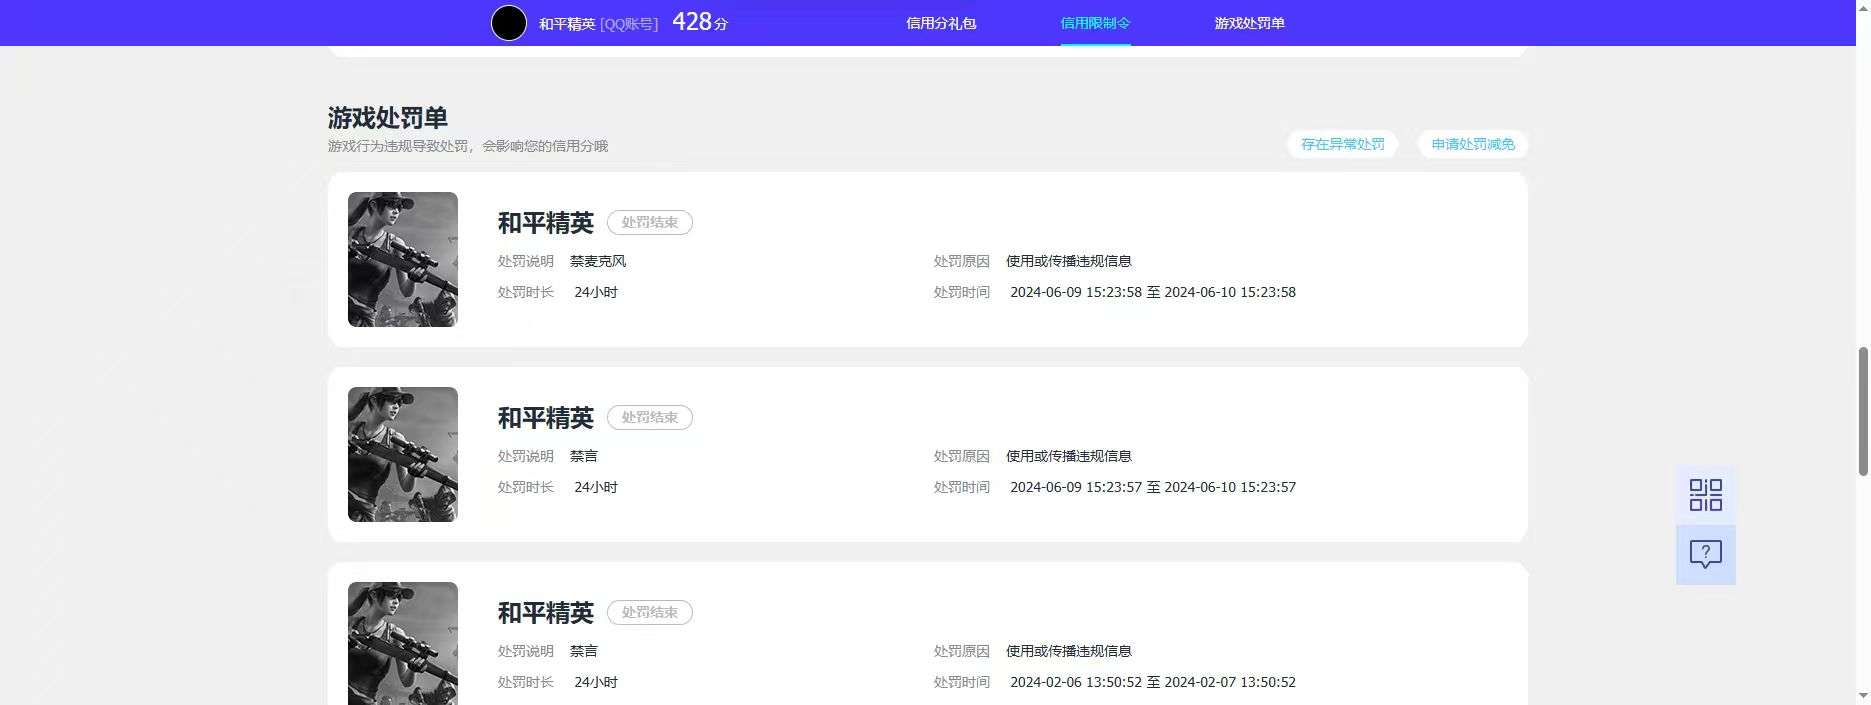Click game thumbnail of 2024-06-09 15:23:57 card
The height and width of the screenshot is (705, 1871).
coord(403,454)
